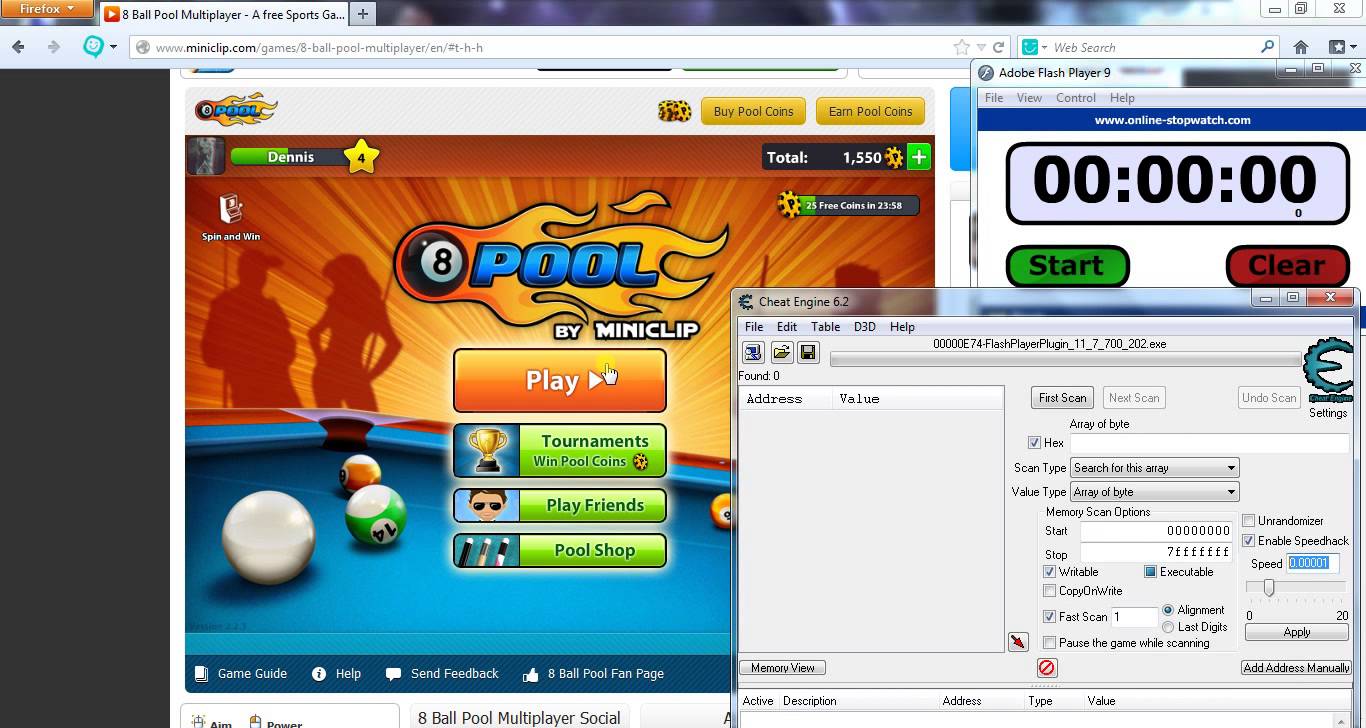Image resolution: width=1366 pixels, height=728 pixels.
Task: Click the bookmarks menu icon in Firefox
Action: tap(1339, 47)
